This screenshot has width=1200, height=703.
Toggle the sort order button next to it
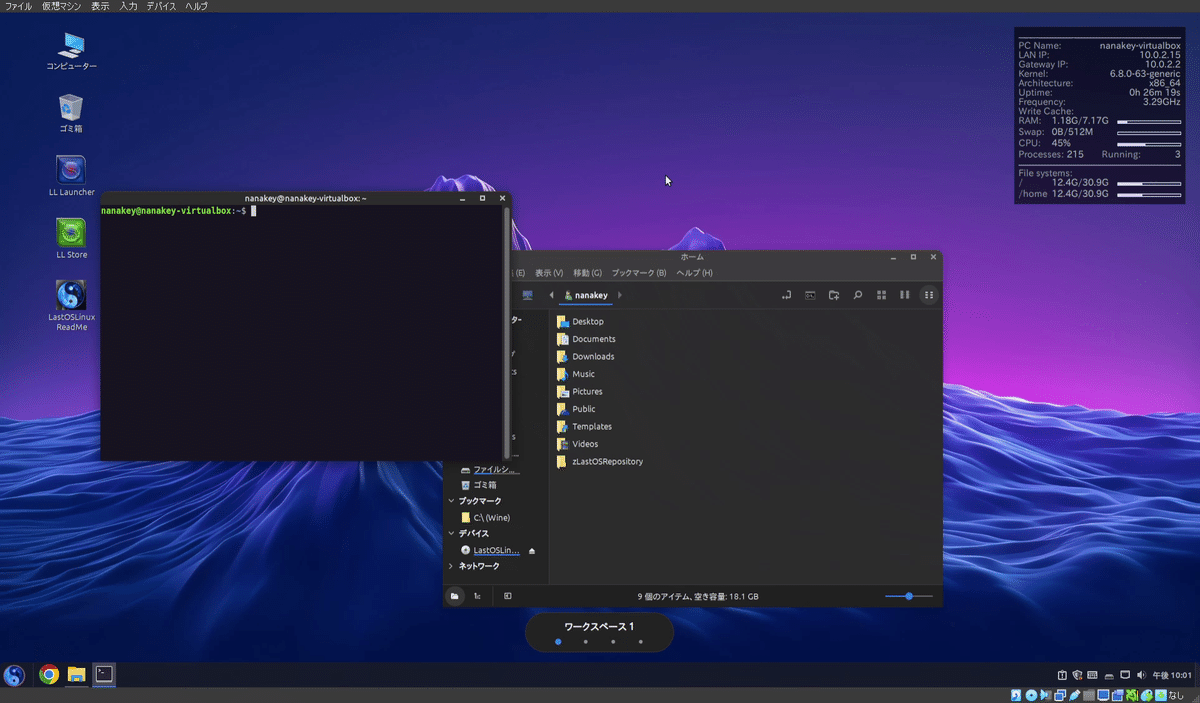(x=477, y=596)
